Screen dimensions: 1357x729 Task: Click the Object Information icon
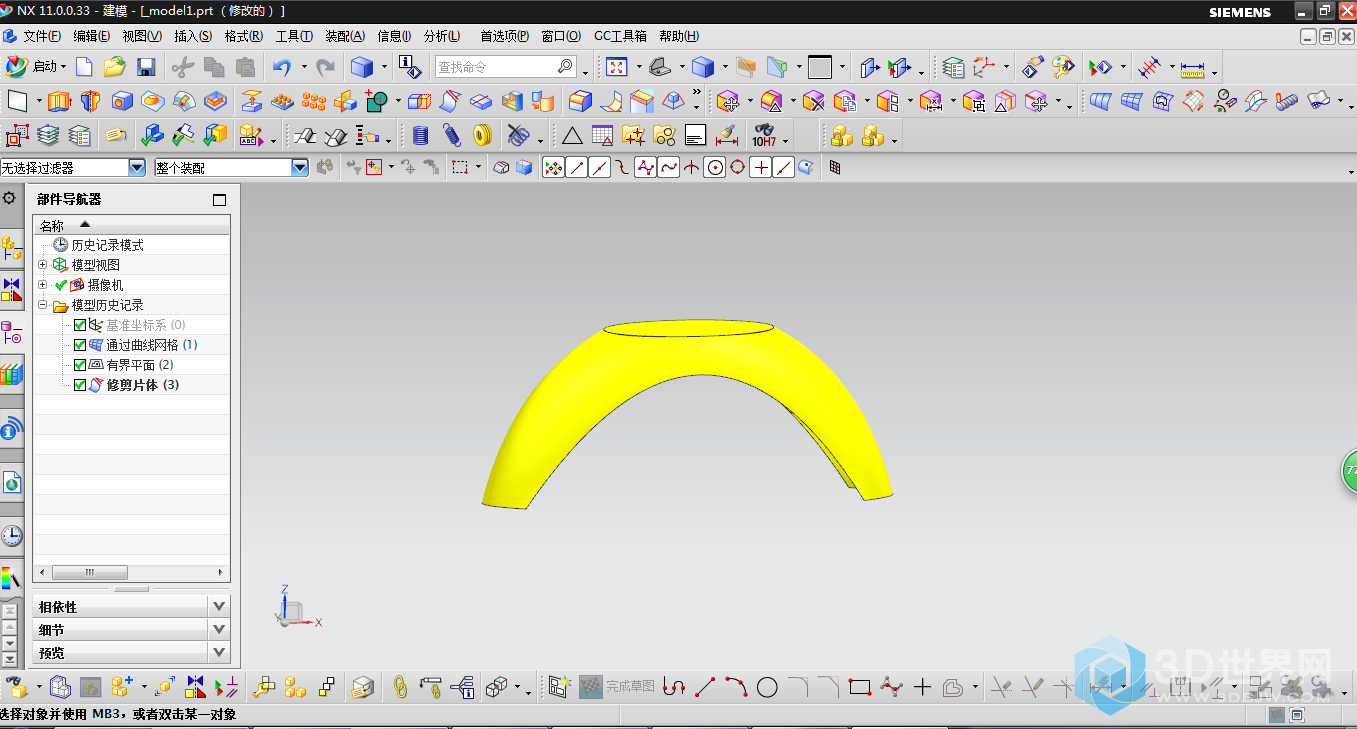[x=409, y=67]
